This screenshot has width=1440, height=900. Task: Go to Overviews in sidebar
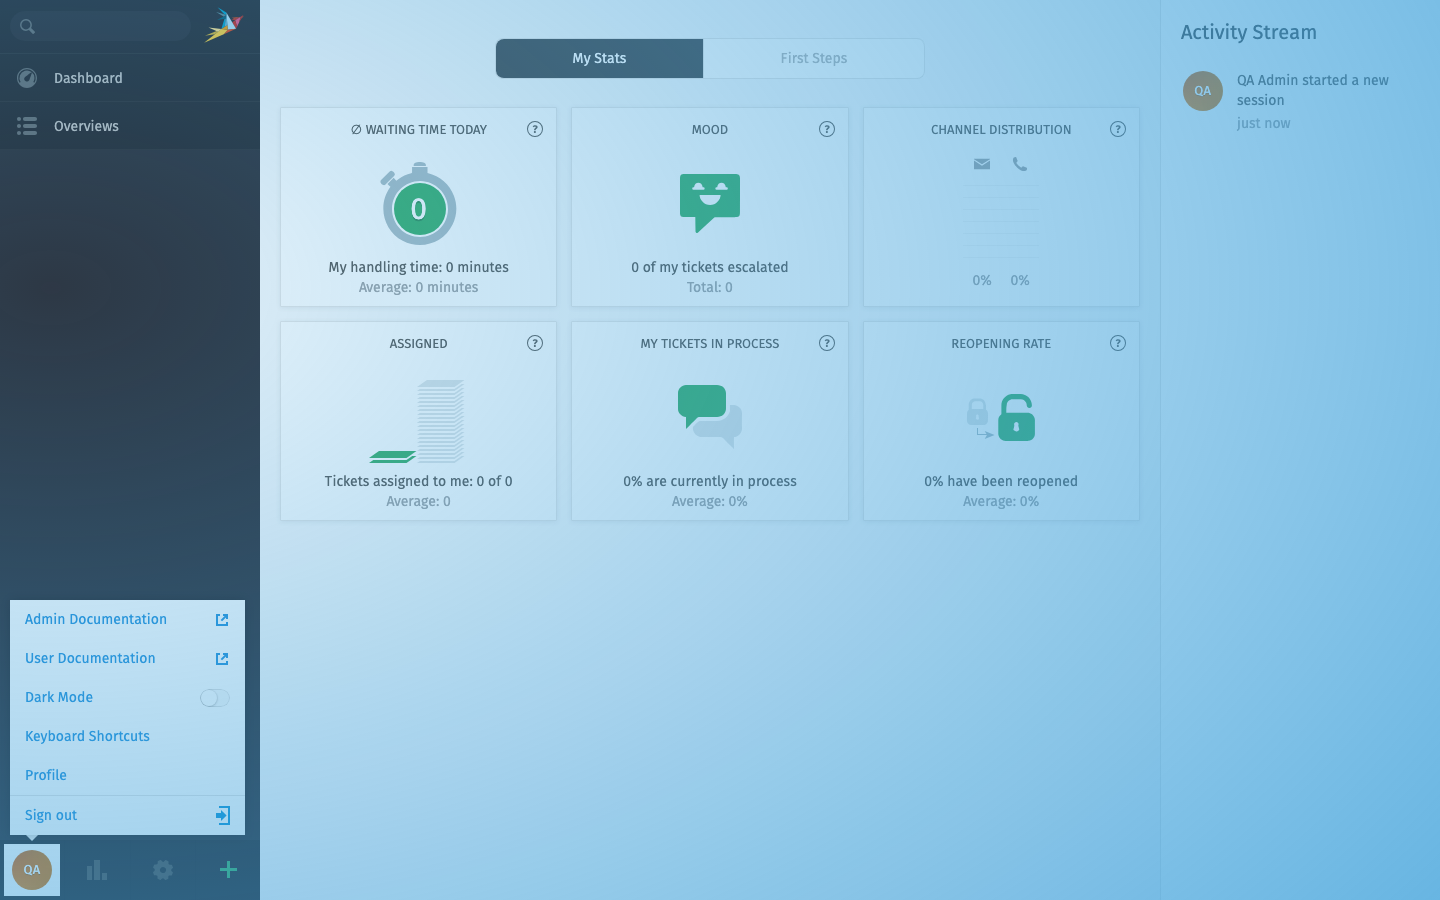click(130, 126)
